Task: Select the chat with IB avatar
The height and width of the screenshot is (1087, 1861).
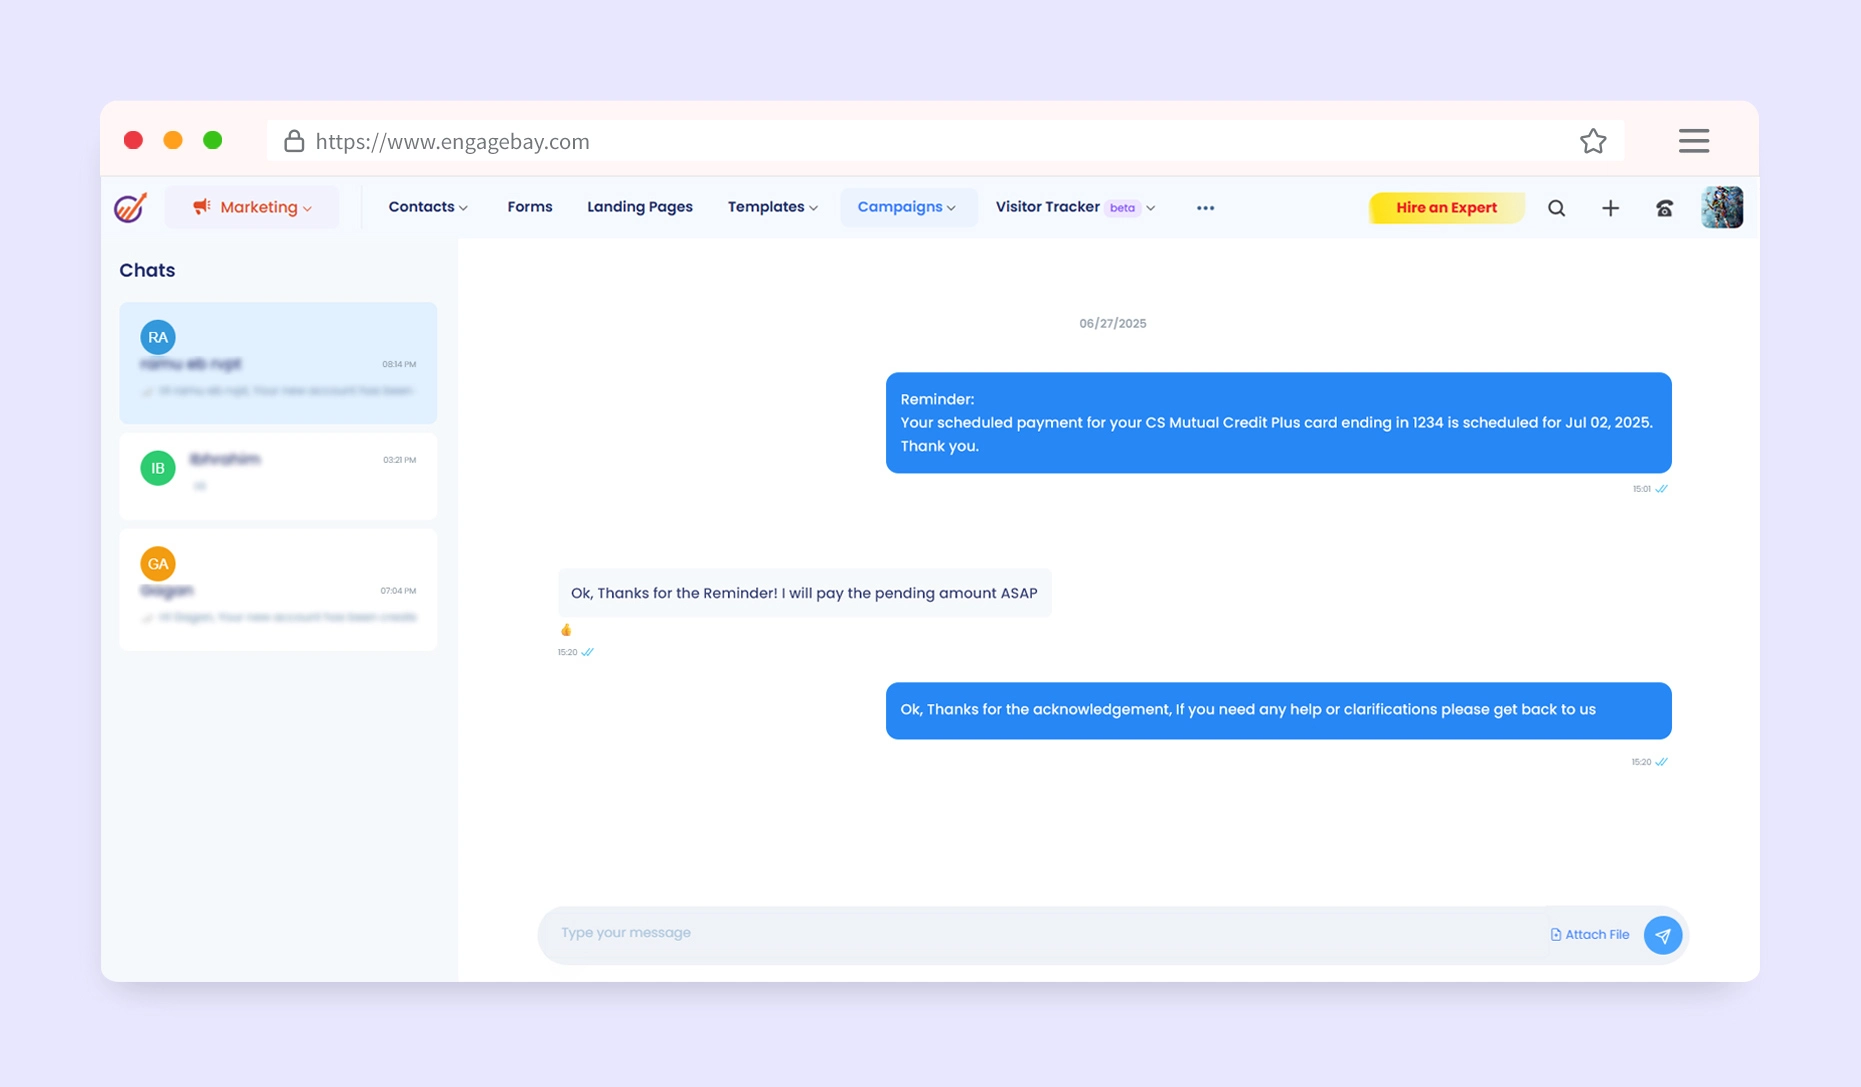Action: 278,474
